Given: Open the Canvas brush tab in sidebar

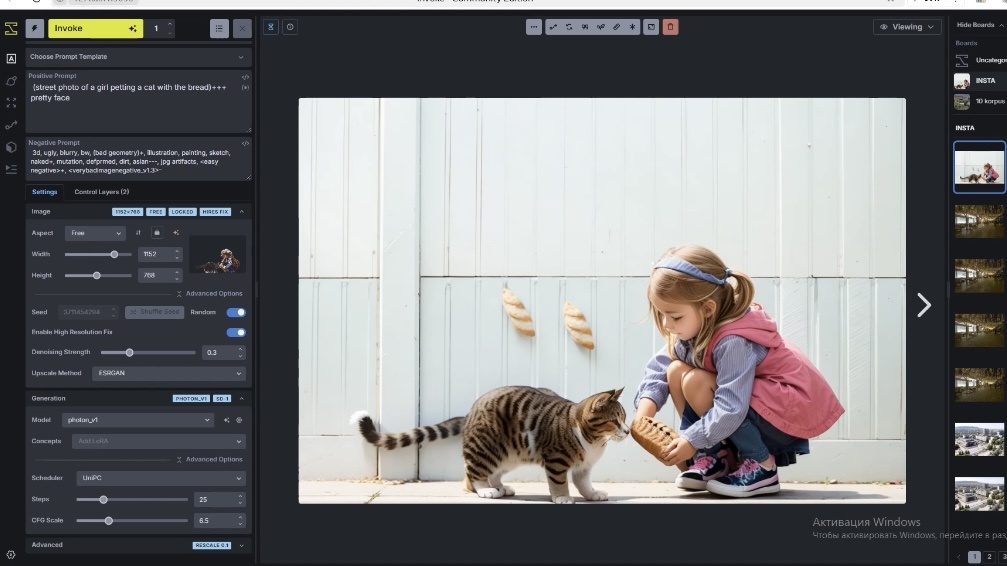Looking at the screenshot, I should [11, 81].
